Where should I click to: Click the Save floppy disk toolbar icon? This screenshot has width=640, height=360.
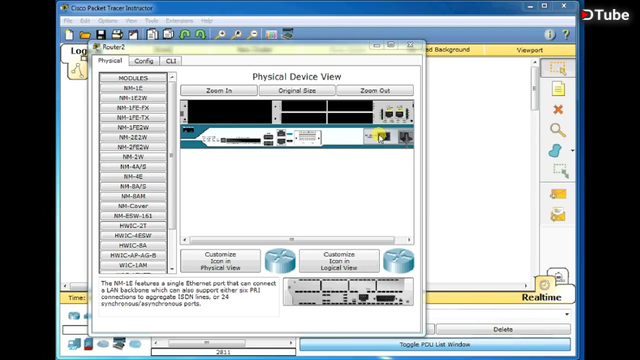point(101,35)
